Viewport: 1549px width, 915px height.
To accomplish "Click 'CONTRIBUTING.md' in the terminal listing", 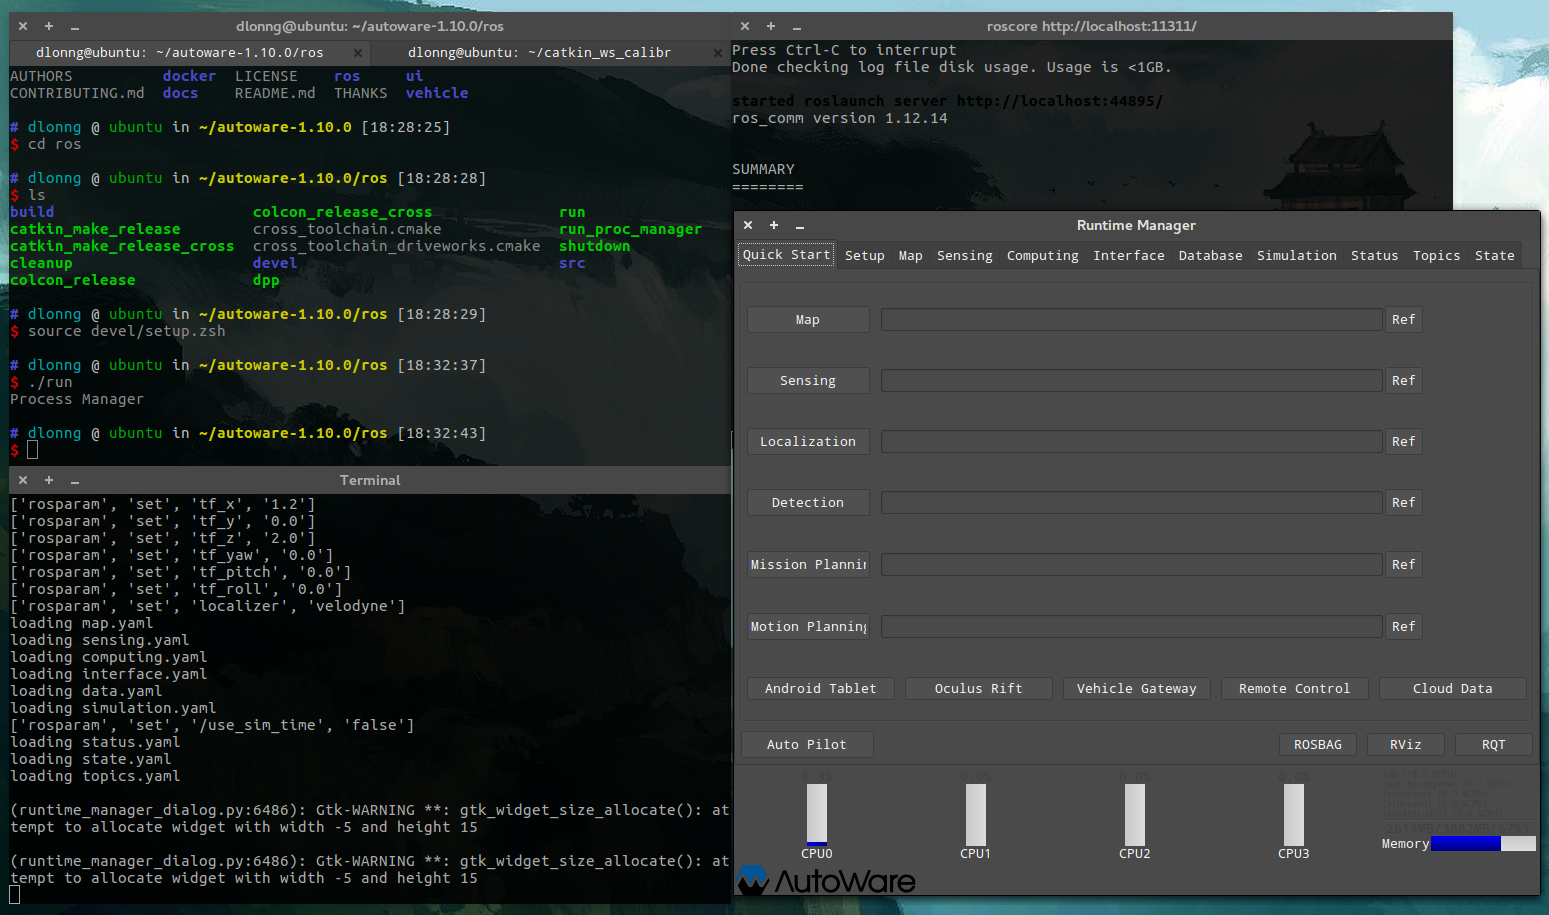I will (77, 93).
